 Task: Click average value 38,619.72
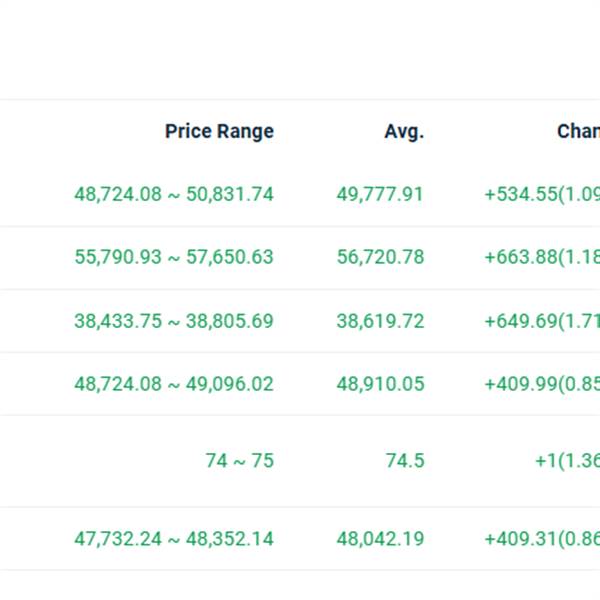380,321
